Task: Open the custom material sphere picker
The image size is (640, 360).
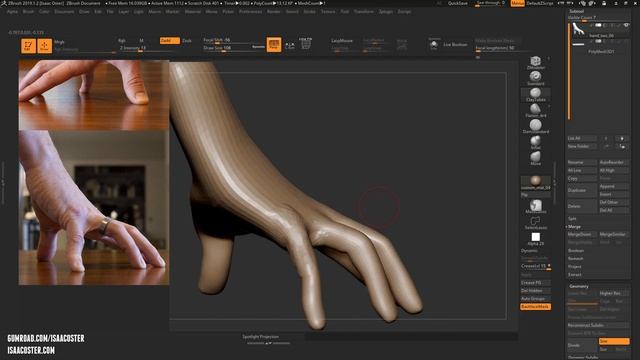Action: [x=536, y=182]
